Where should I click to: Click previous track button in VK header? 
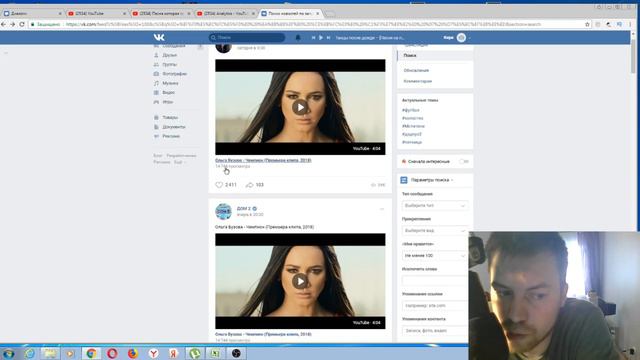[x=313, y=38]
